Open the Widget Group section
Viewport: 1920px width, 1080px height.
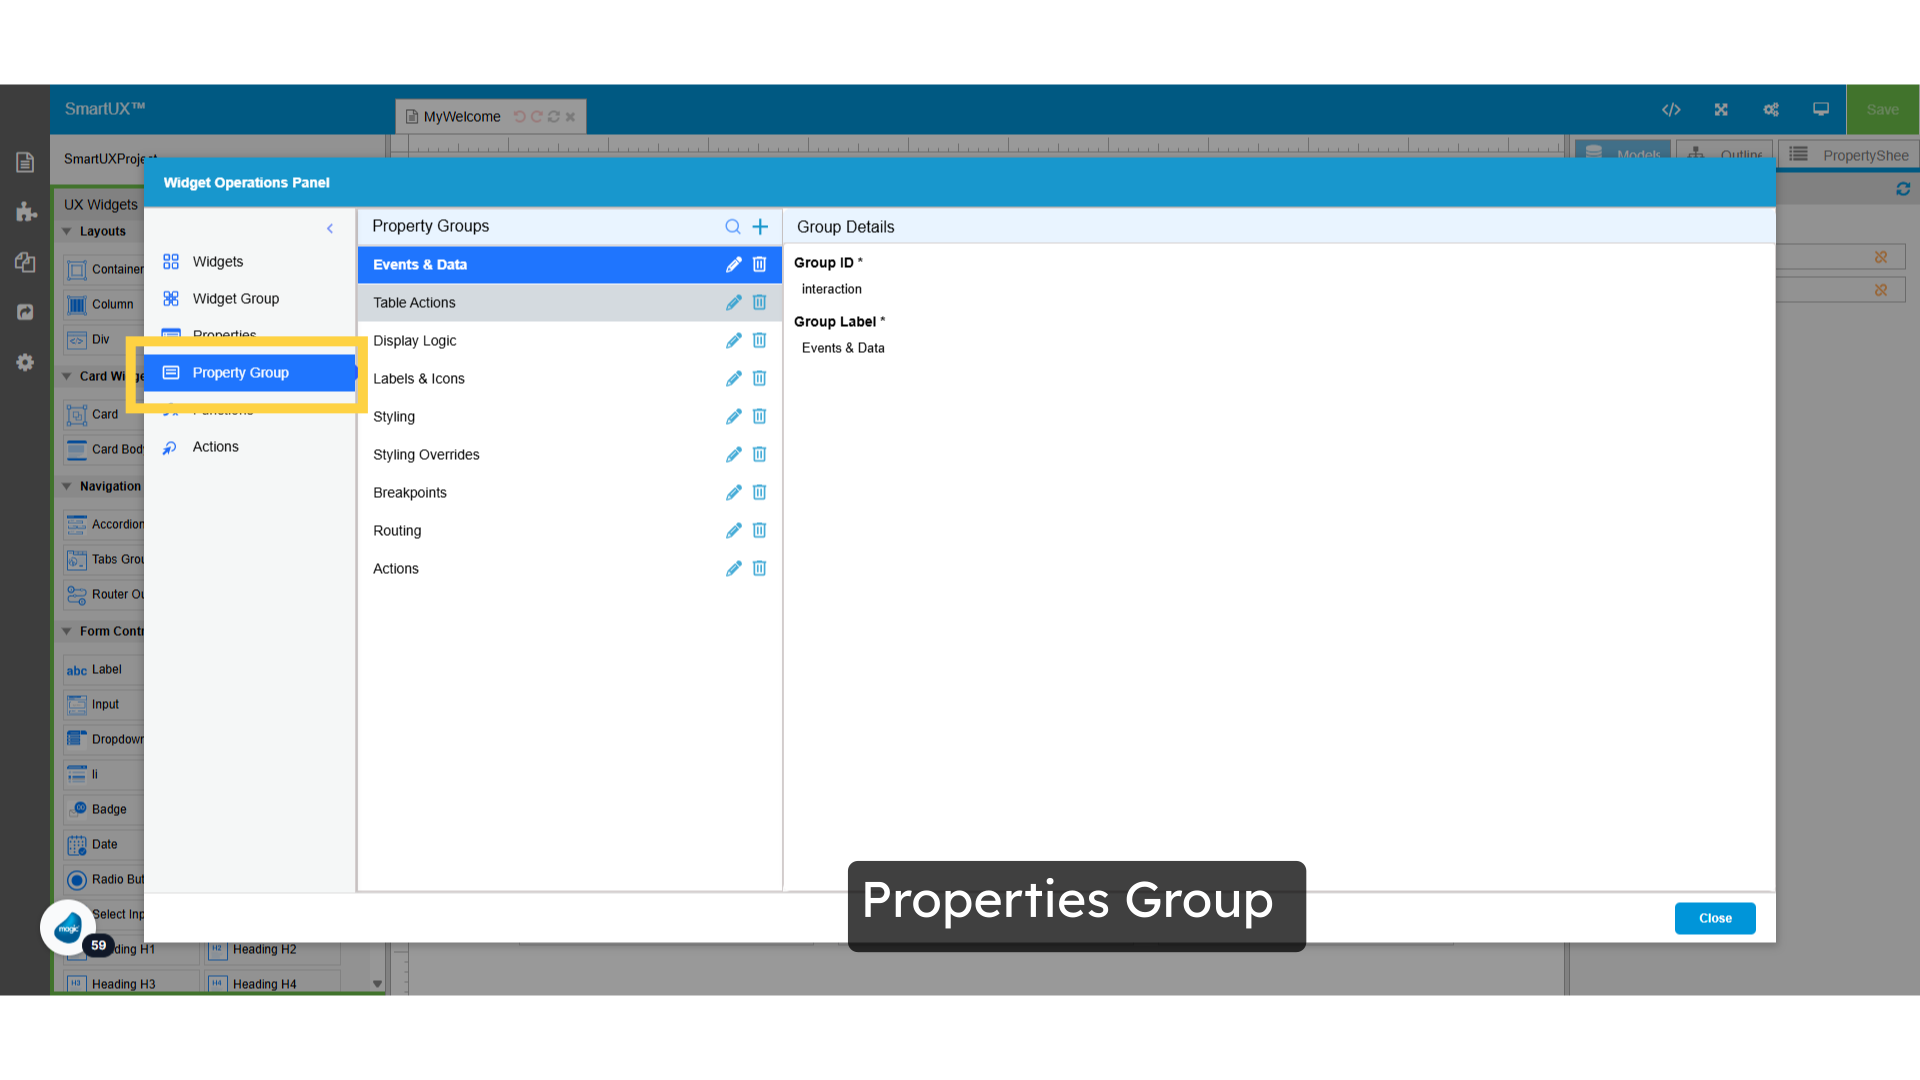point(236,298)
